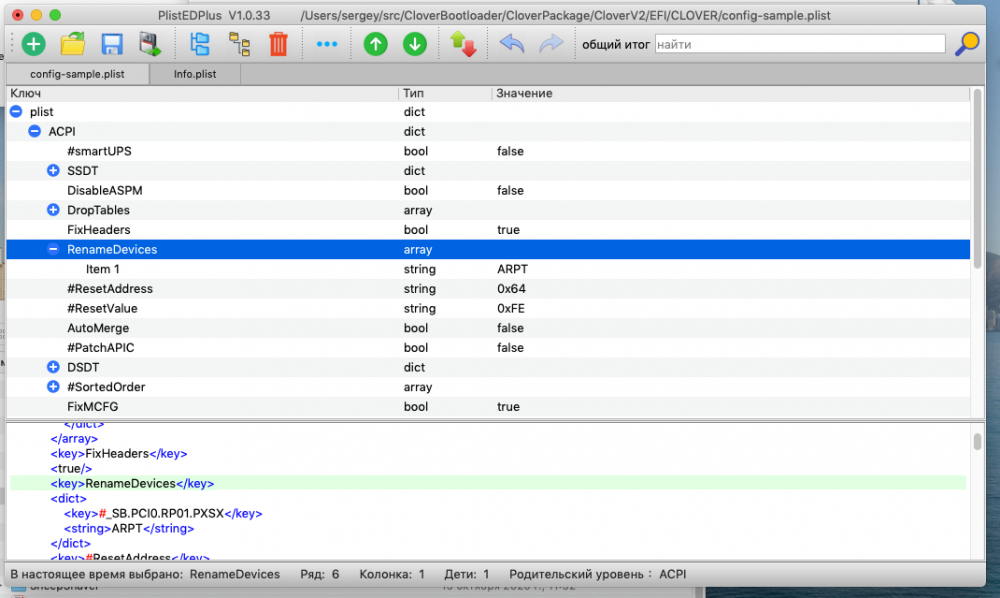The width and height of the screenshot is (1000, 598).
Task: Select the #smartUPS row
Action: [488, 151]
